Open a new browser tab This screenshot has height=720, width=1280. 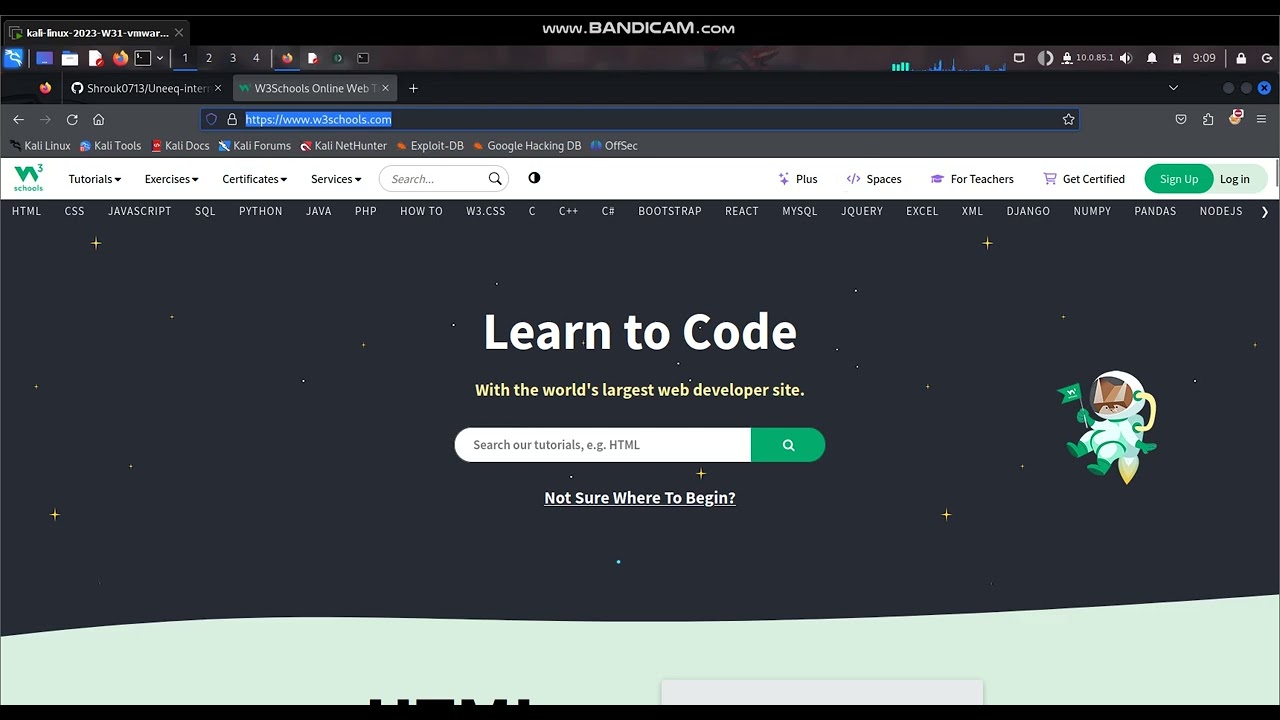(x=413, y=88)
